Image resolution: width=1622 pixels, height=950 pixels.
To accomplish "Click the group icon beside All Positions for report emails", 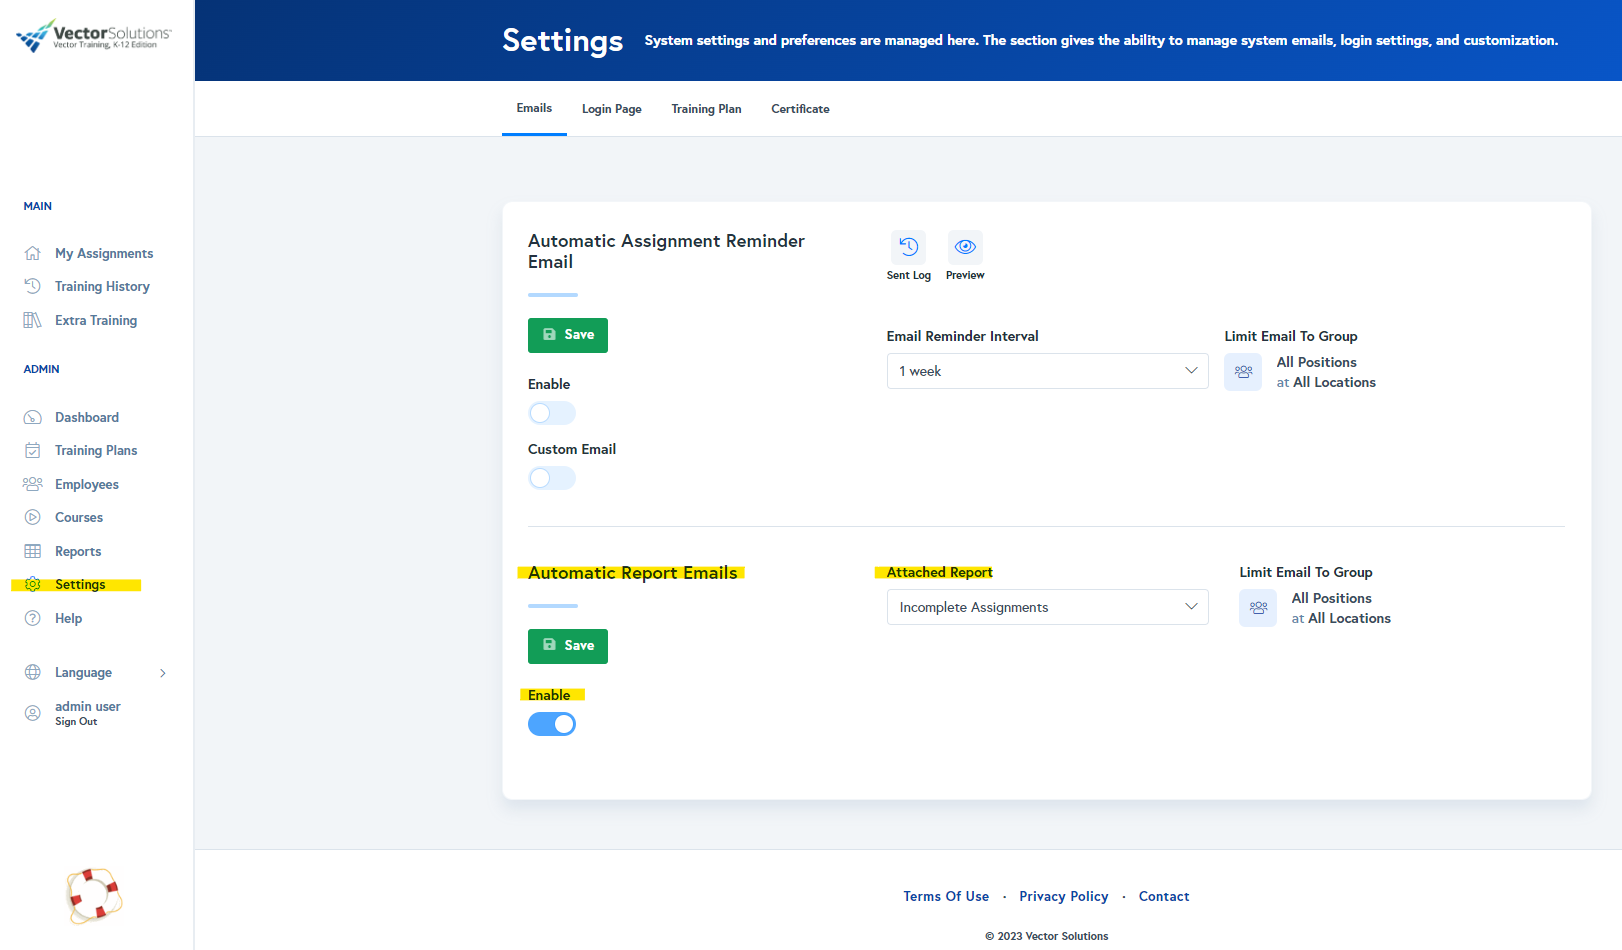I will point(1257,607).
